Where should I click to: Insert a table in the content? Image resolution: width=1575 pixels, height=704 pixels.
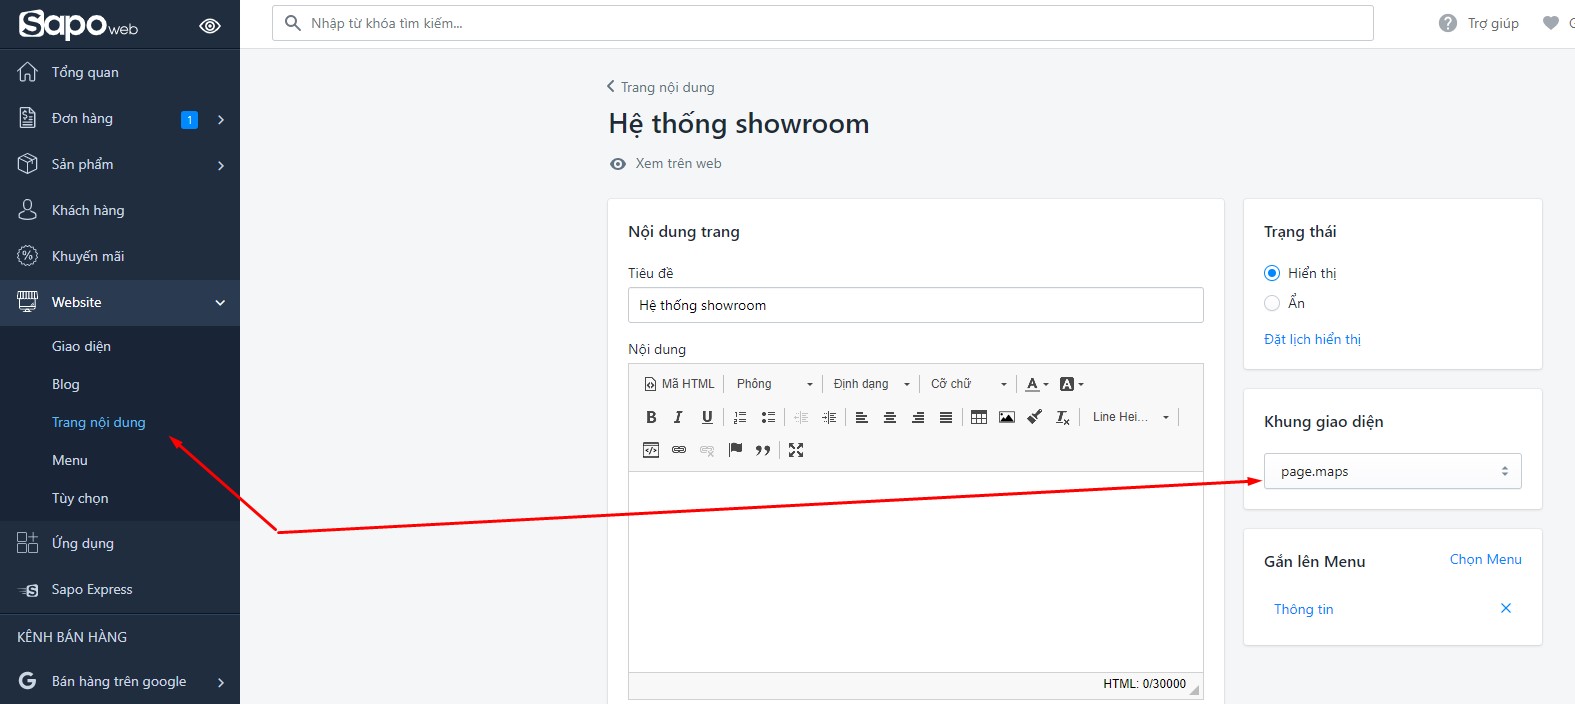(979, 417)
